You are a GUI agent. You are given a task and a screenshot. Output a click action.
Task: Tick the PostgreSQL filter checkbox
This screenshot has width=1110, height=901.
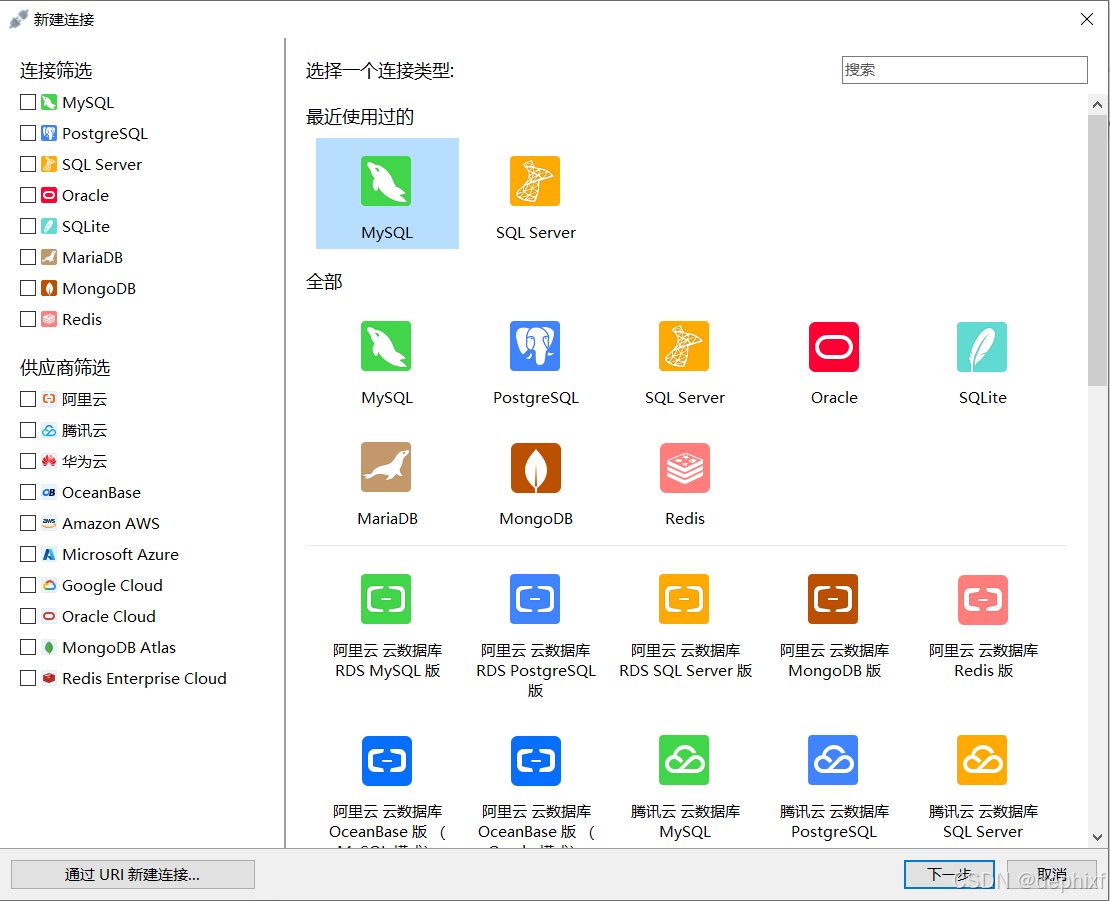point(28,133)
